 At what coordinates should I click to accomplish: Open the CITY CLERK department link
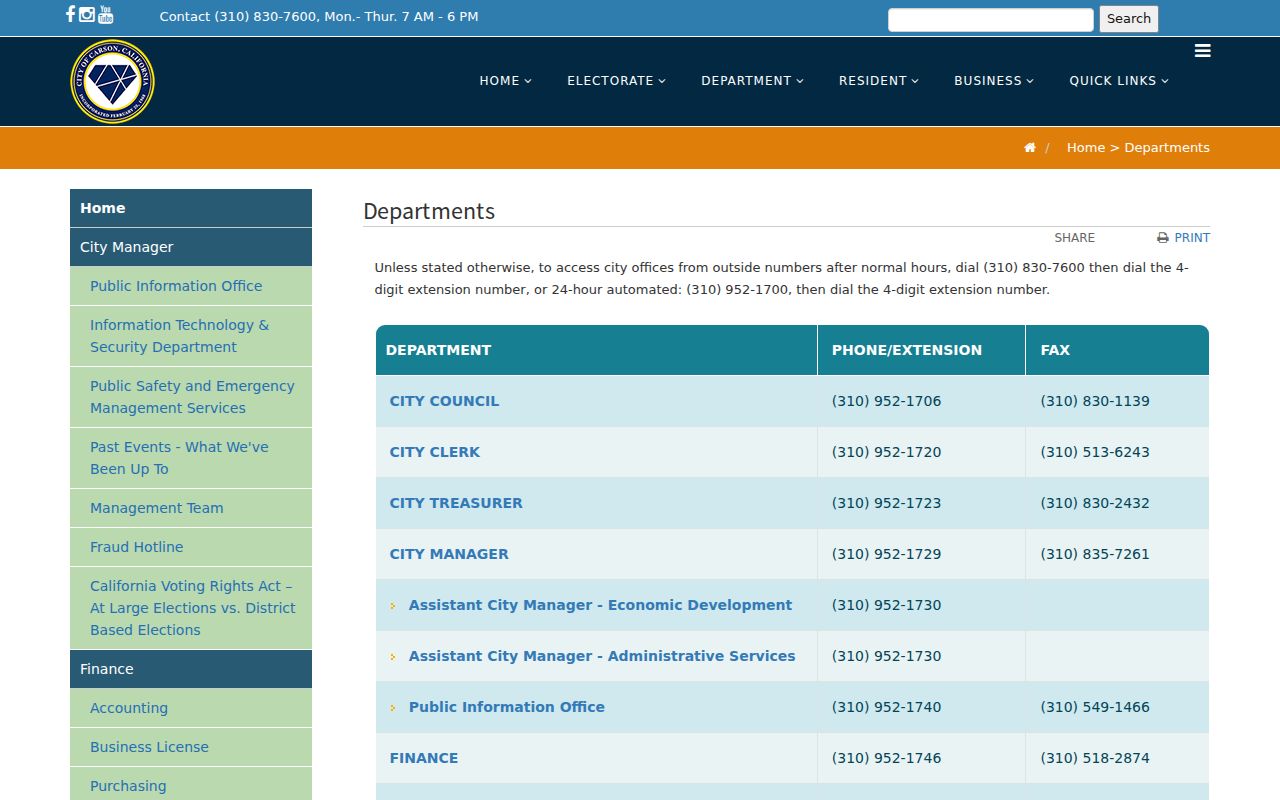pyautogui.click(x=435, y=452)
